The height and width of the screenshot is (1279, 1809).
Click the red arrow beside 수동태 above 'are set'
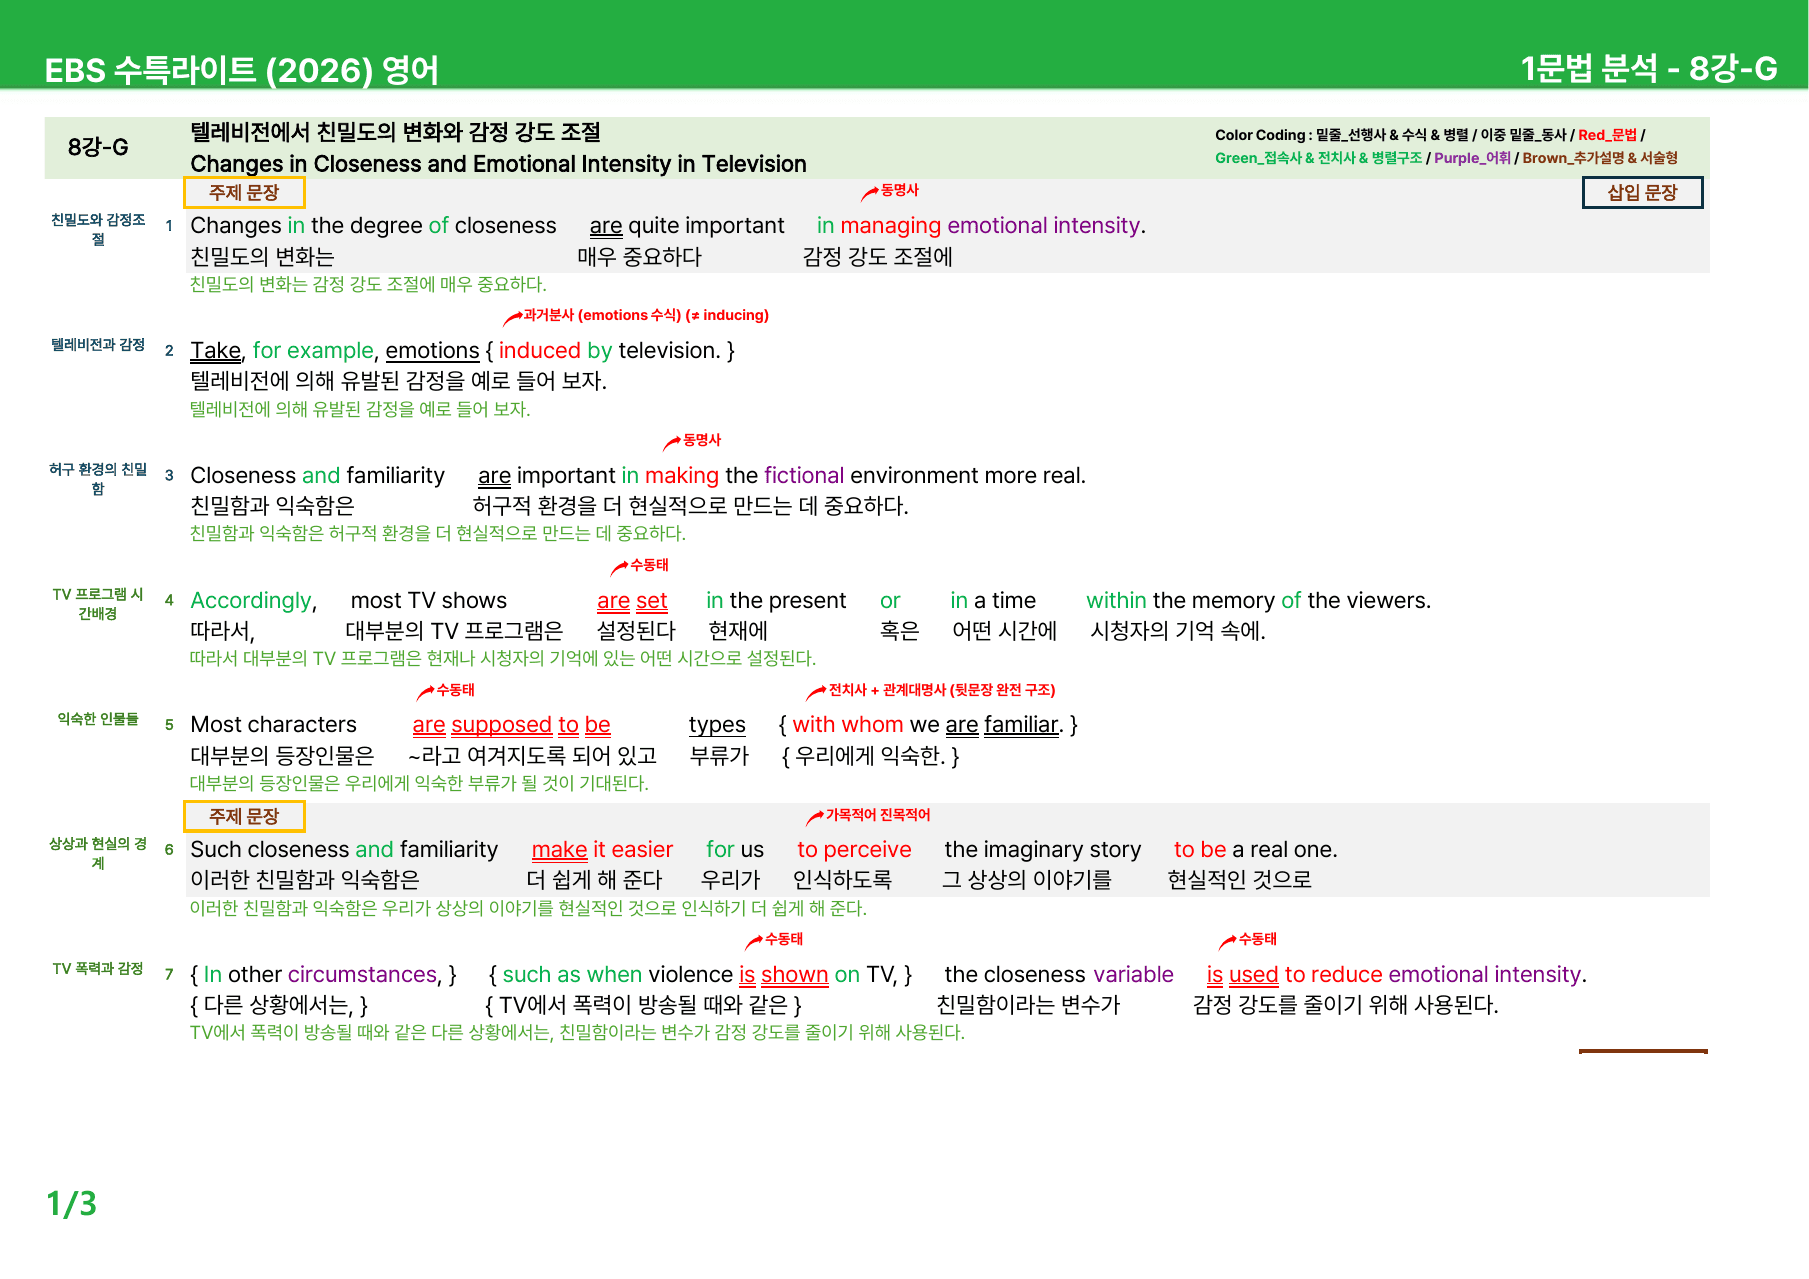620,568
